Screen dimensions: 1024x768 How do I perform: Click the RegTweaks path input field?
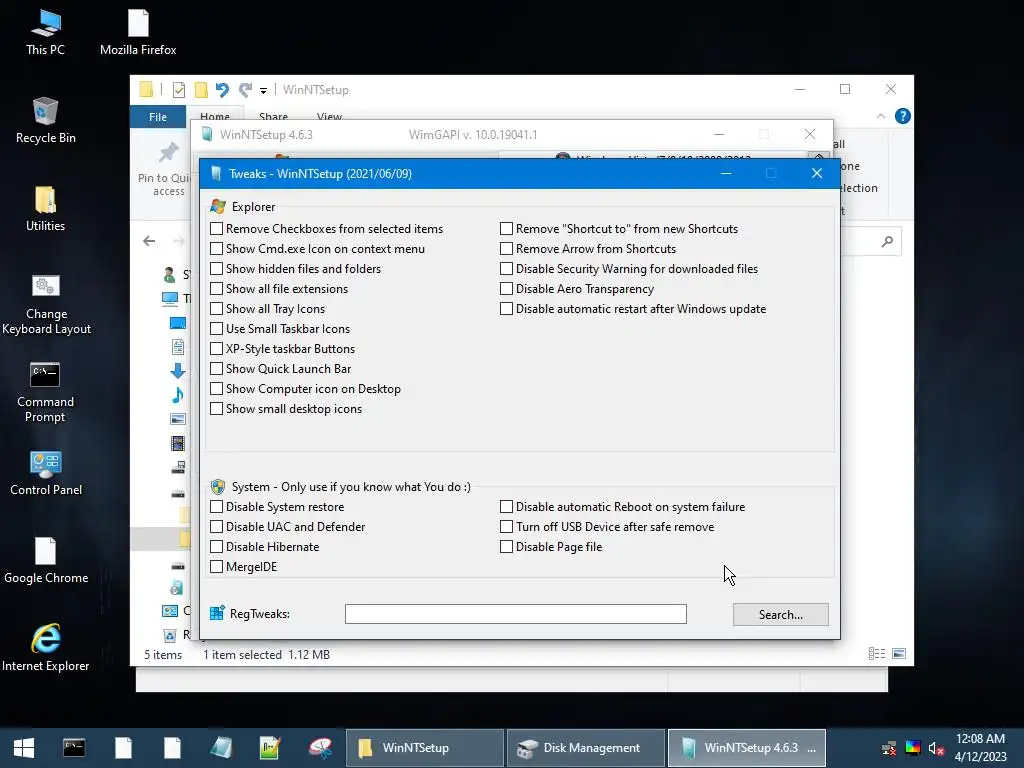516,614
